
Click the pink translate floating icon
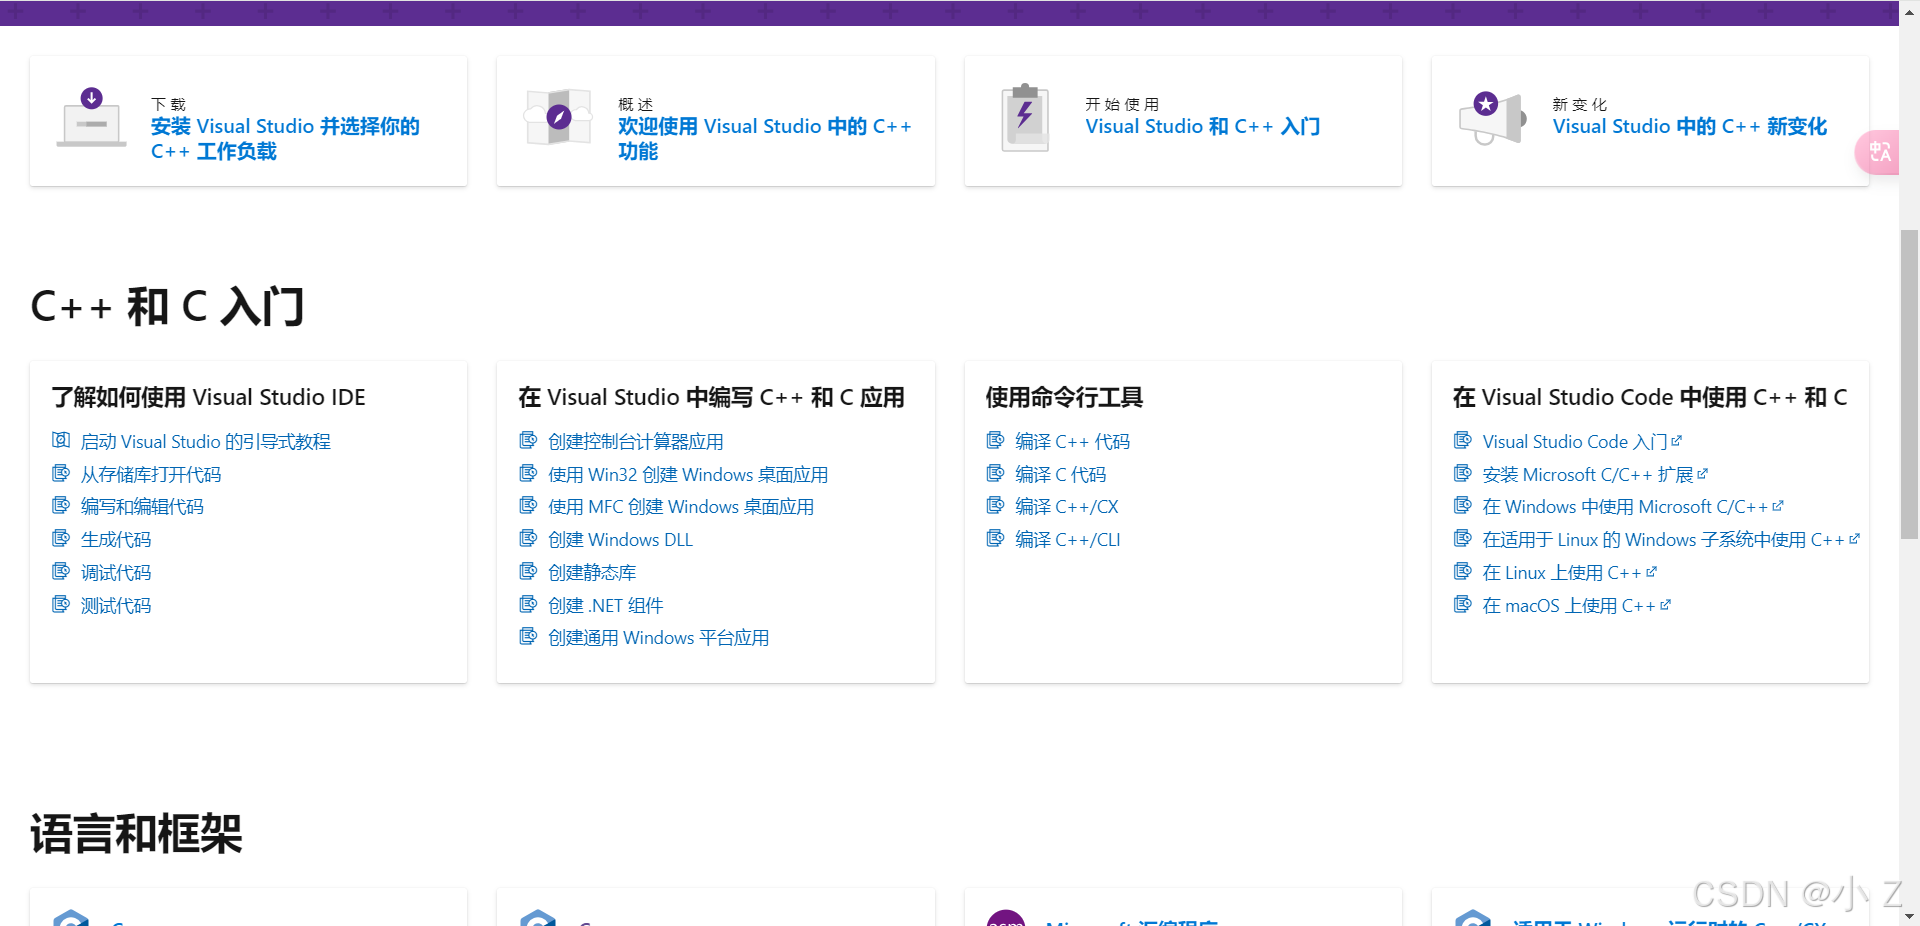[x=1878, y=153]
